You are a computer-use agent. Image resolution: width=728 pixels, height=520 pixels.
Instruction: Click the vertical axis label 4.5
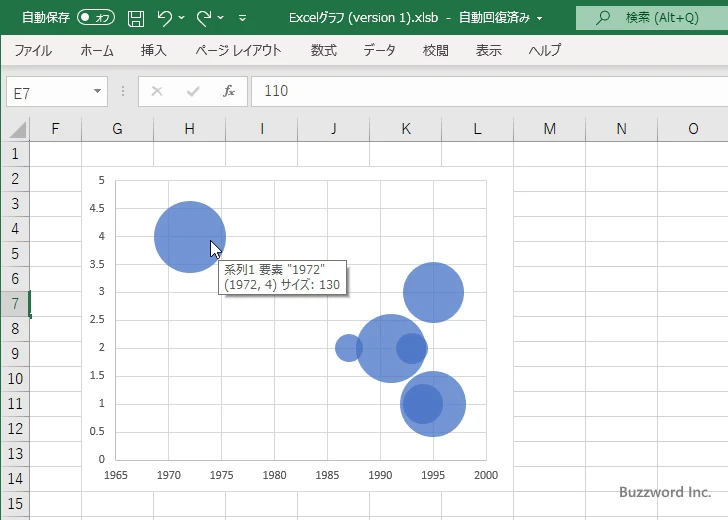tap(97, 208)
